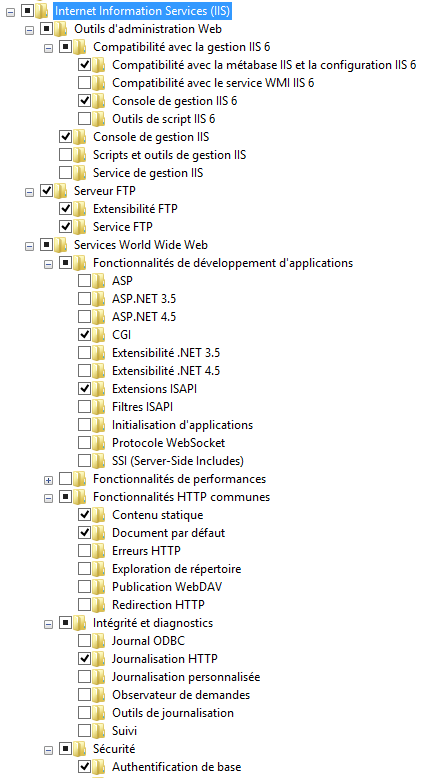
Task: Collapse Intégrité et diagnostics node
Action: coord(48,625)
